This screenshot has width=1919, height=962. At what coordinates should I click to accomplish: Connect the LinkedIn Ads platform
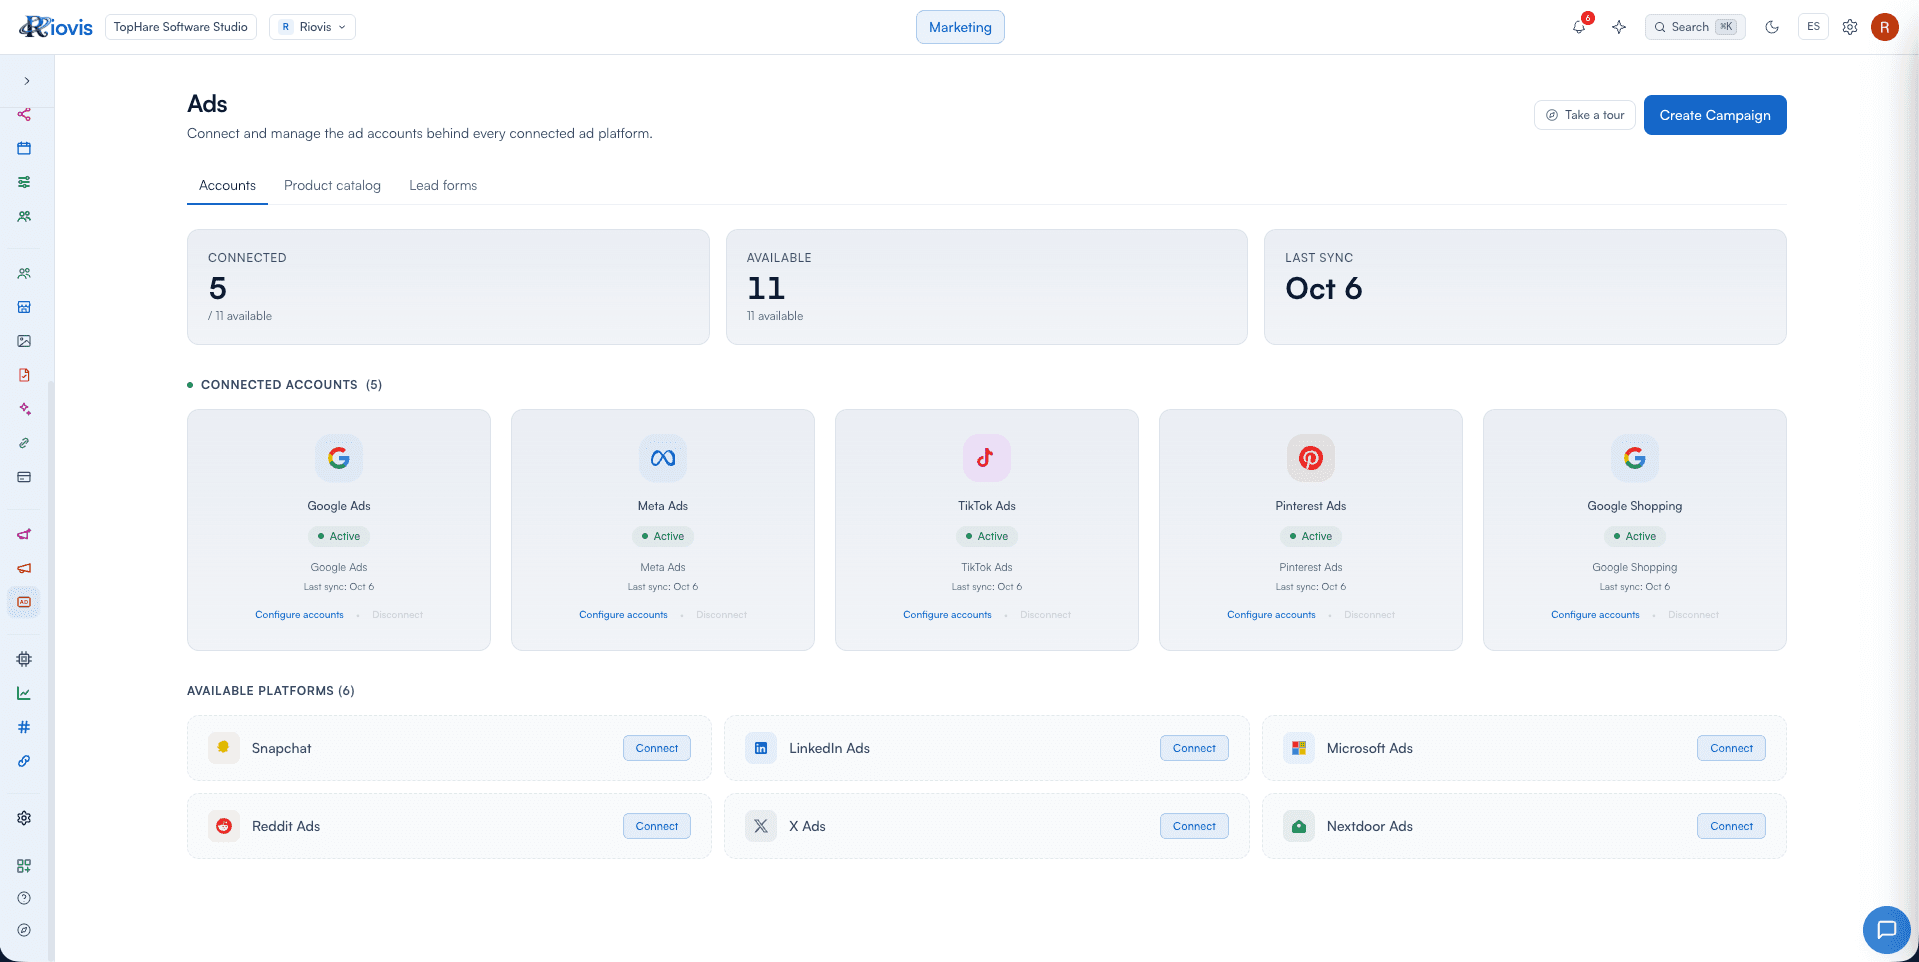1194,748
